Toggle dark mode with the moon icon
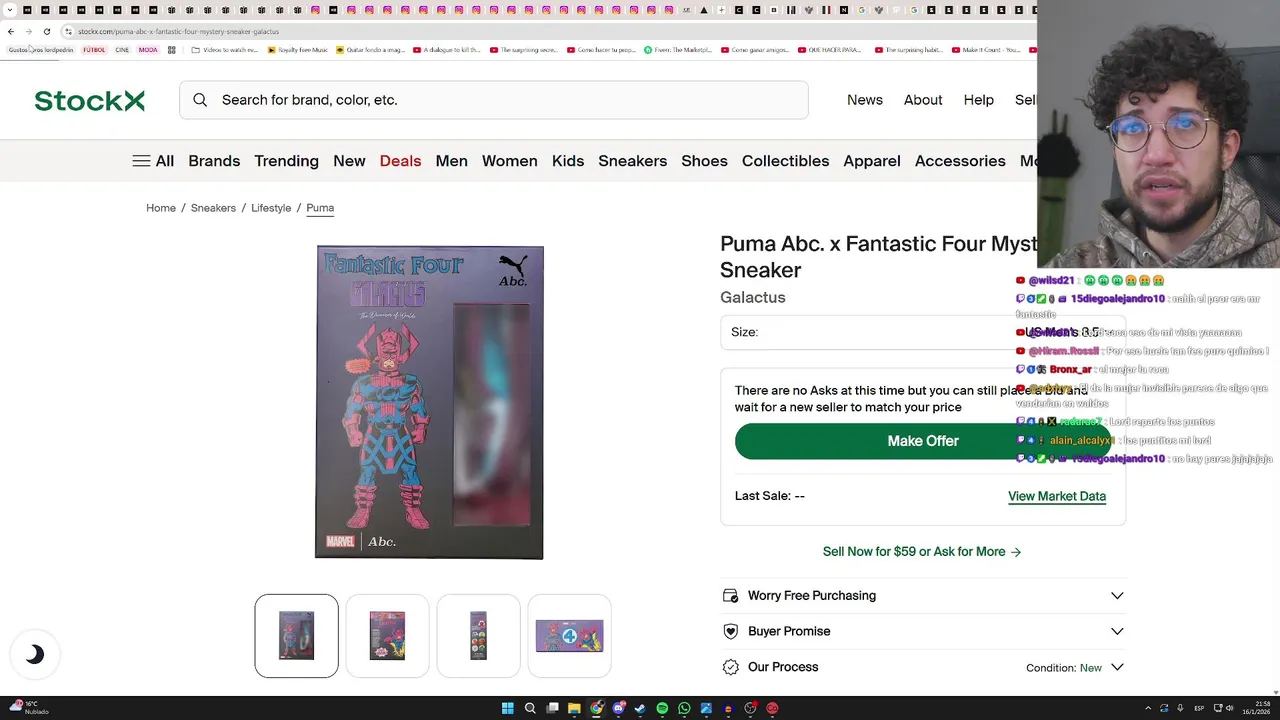The image size is (1280, 720). point(35,654)
